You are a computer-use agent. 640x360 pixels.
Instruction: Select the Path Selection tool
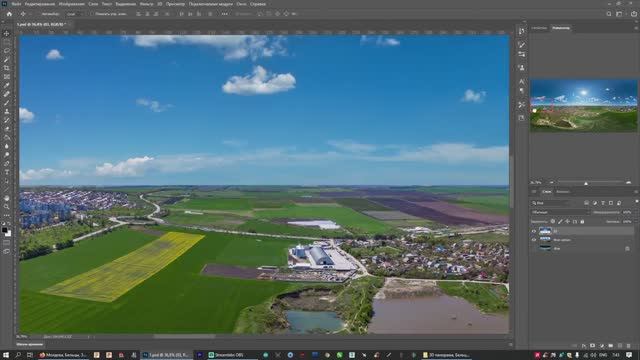6,180
